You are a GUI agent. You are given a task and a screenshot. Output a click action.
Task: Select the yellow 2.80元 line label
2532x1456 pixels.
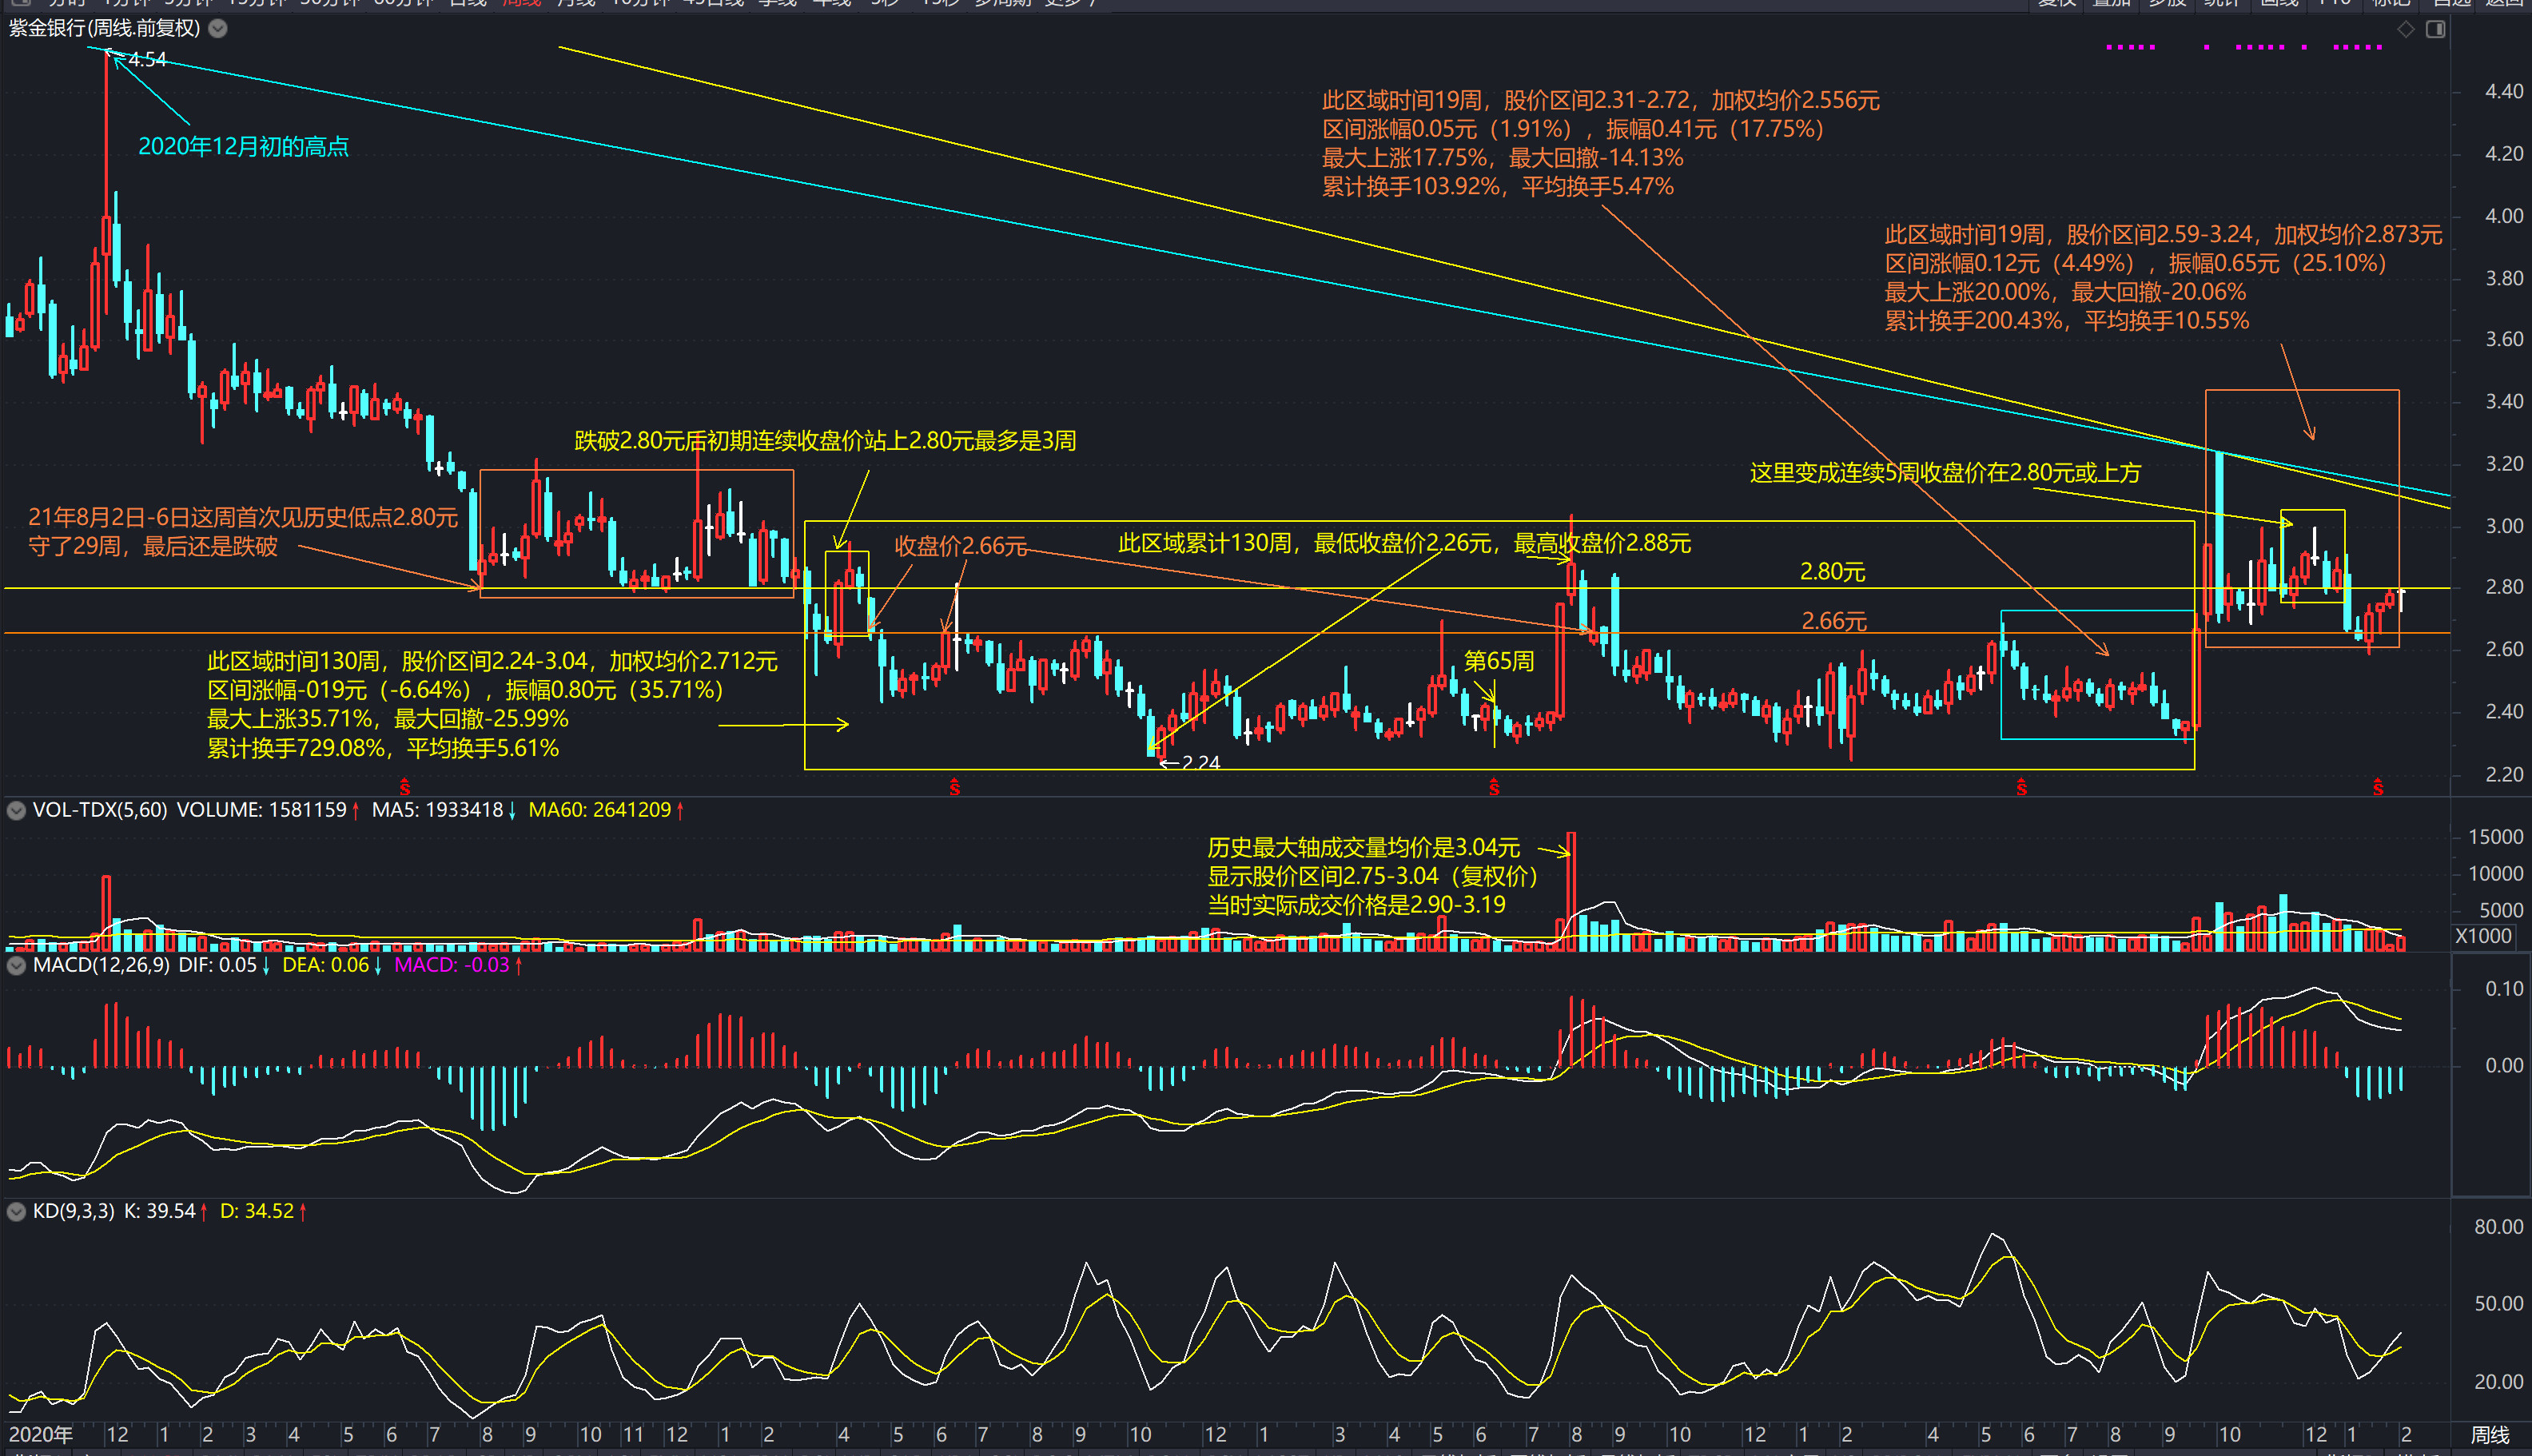pos(1832,572)
